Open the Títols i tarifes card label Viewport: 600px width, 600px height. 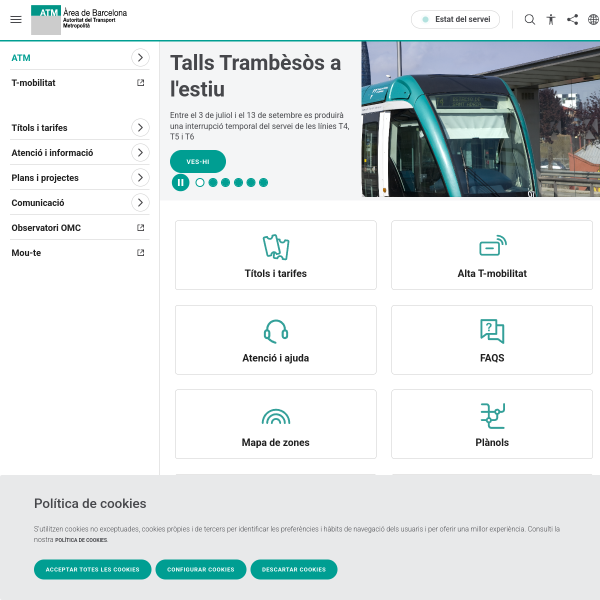point(276,274)
